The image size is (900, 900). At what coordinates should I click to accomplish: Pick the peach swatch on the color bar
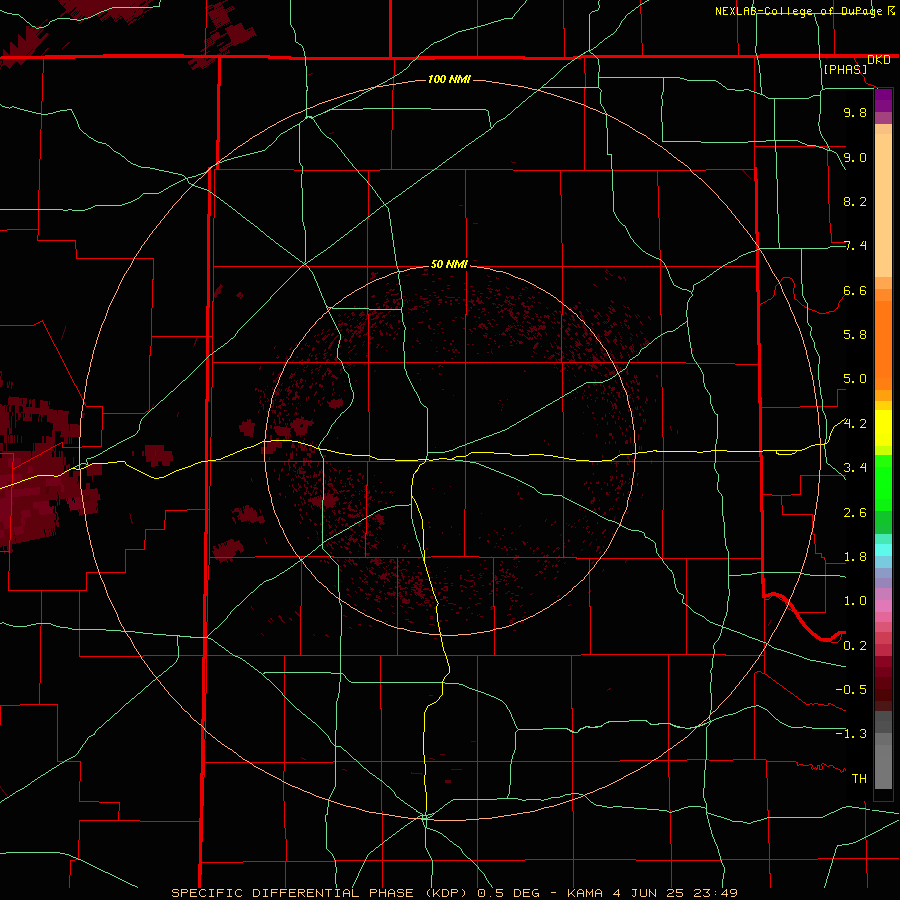883,205
